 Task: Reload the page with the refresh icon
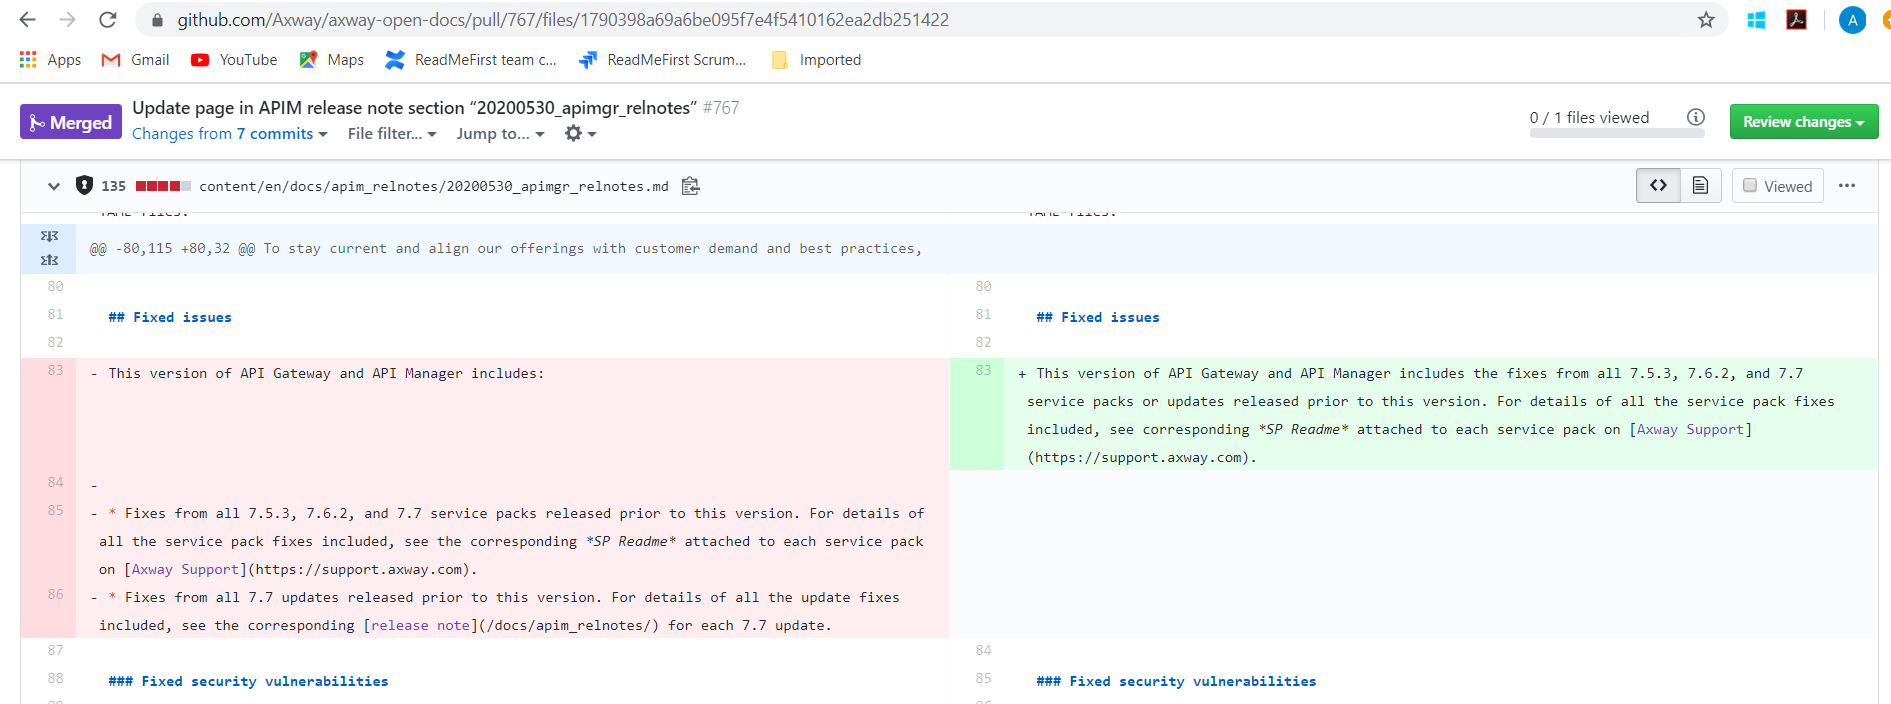coord(108,20)
